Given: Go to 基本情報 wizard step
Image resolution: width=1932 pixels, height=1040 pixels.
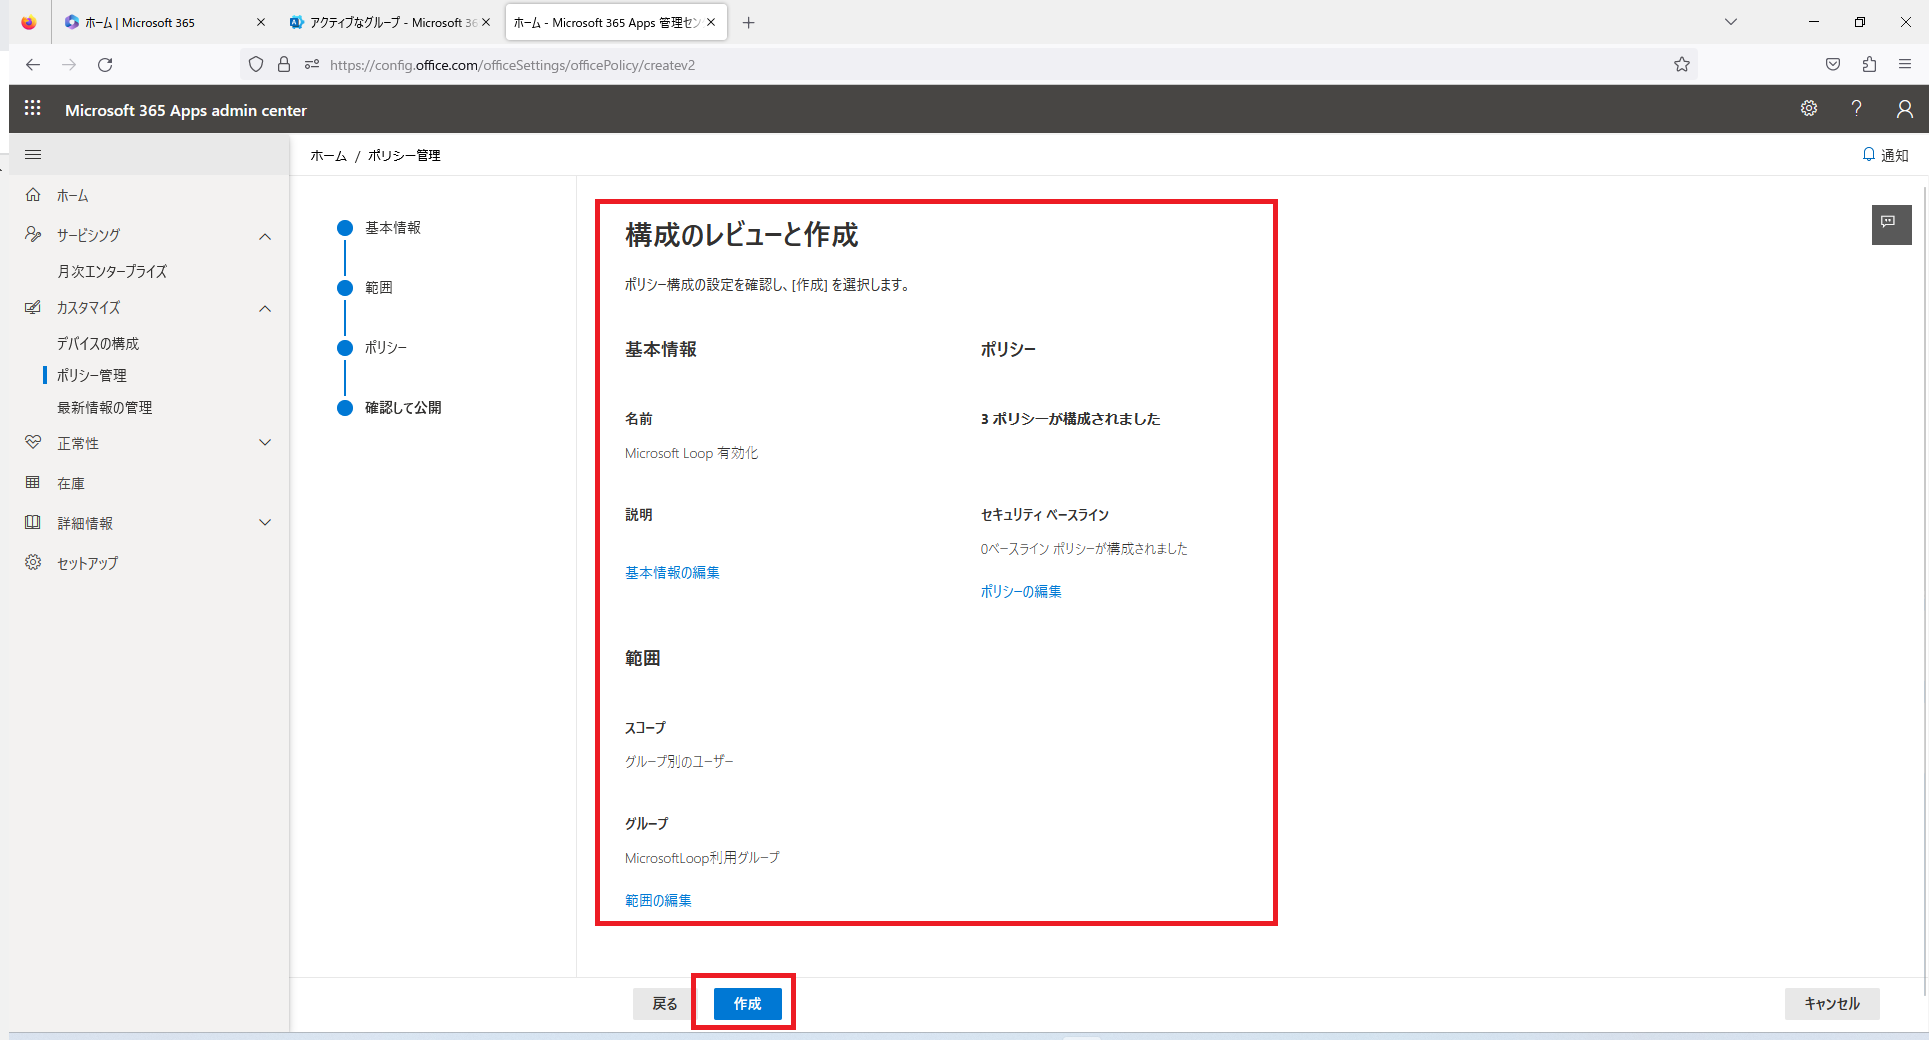Looking at the screenshot, I should click(393, 227).
